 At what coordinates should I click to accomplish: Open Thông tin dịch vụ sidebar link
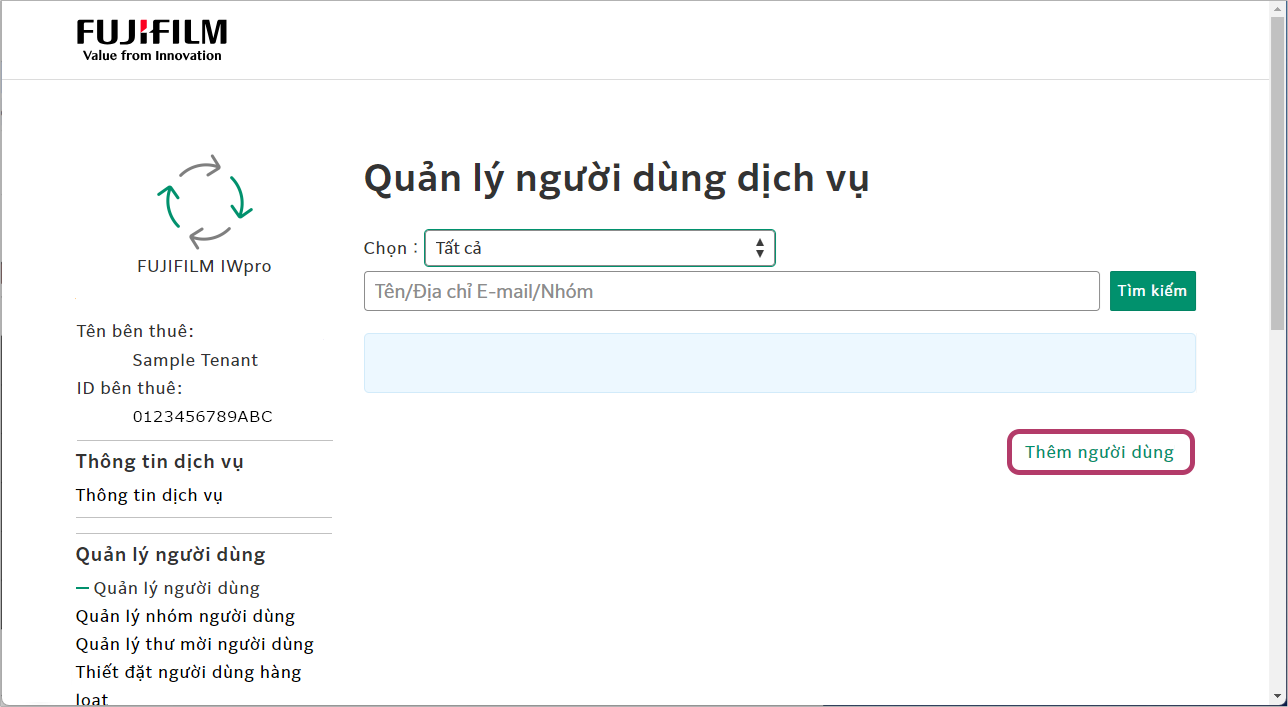pyautogui.click(x=149, y=495)
